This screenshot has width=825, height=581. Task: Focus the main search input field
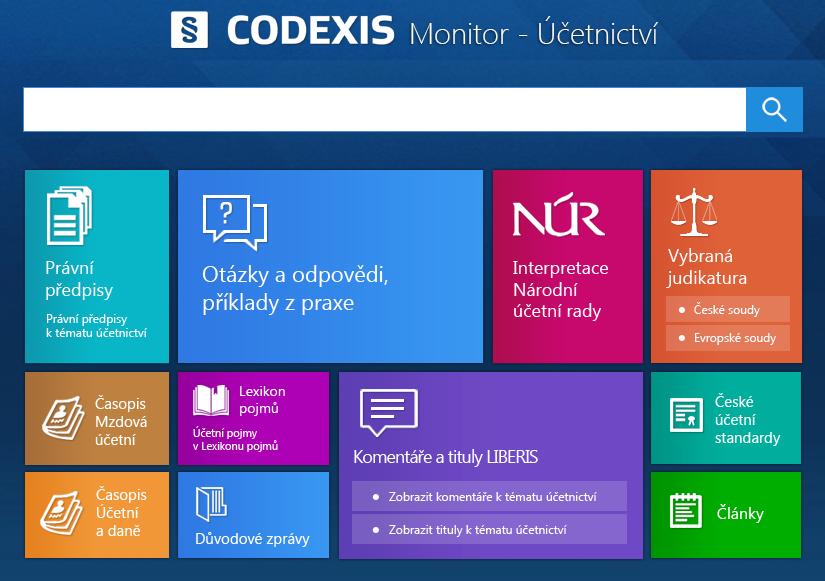(x=385, y=109)
